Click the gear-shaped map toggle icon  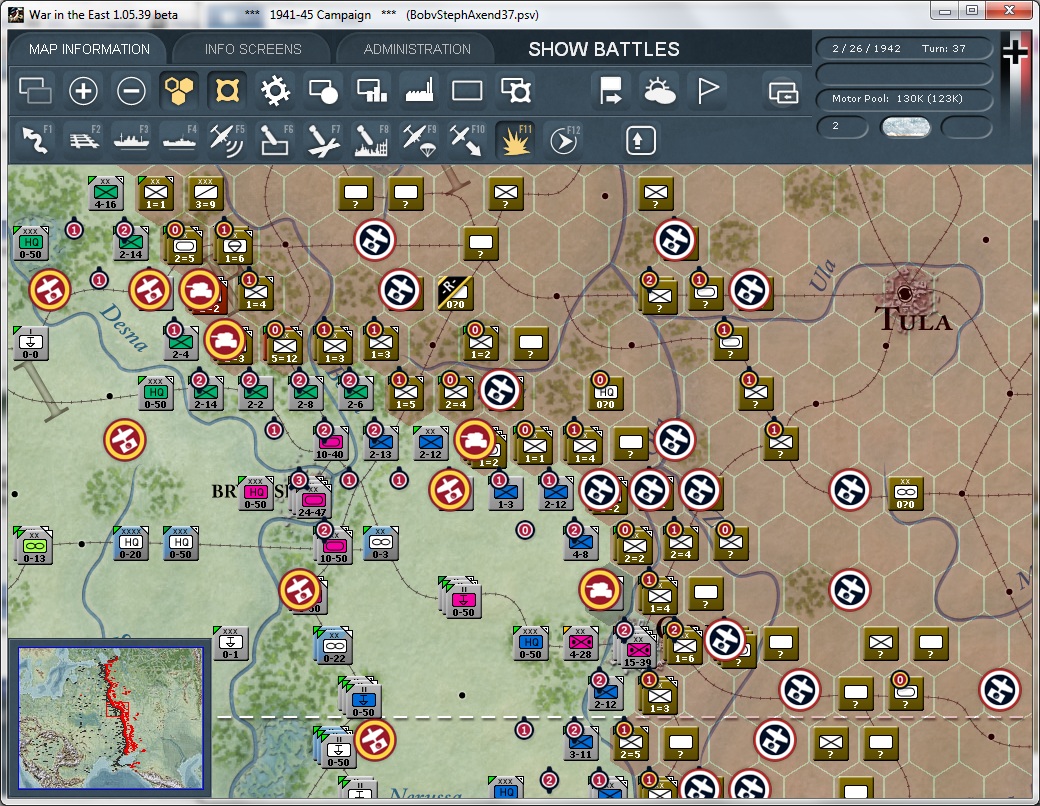[x=275, y=91]
